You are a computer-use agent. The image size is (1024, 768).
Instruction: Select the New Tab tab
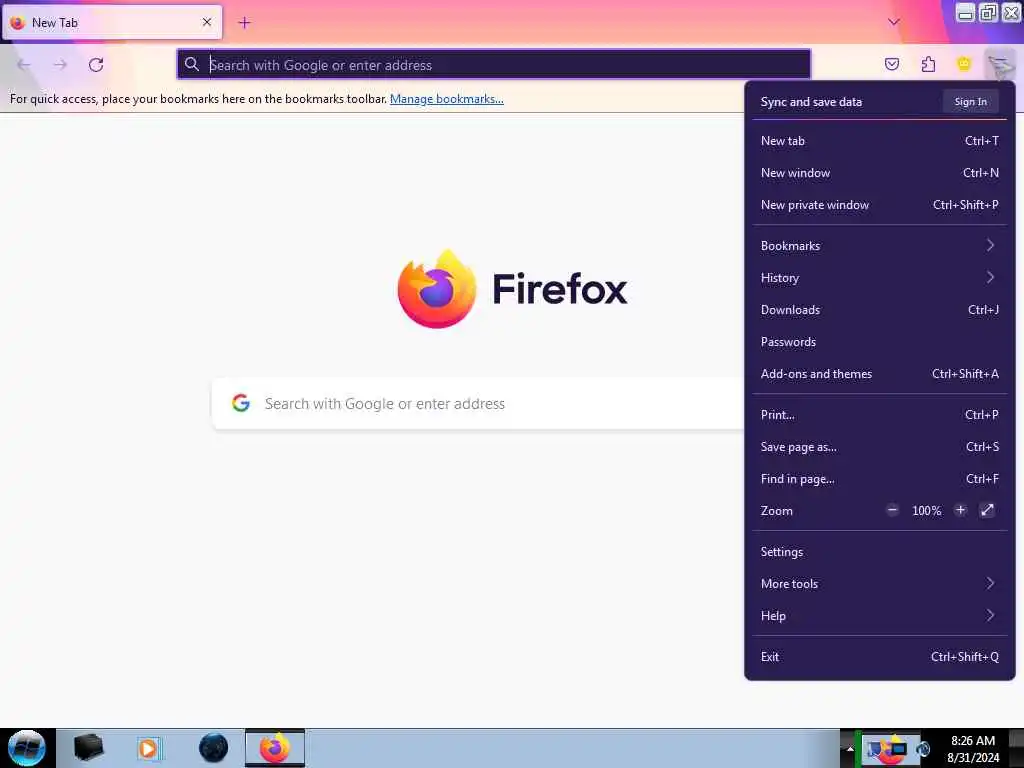(x=112, y=22)
